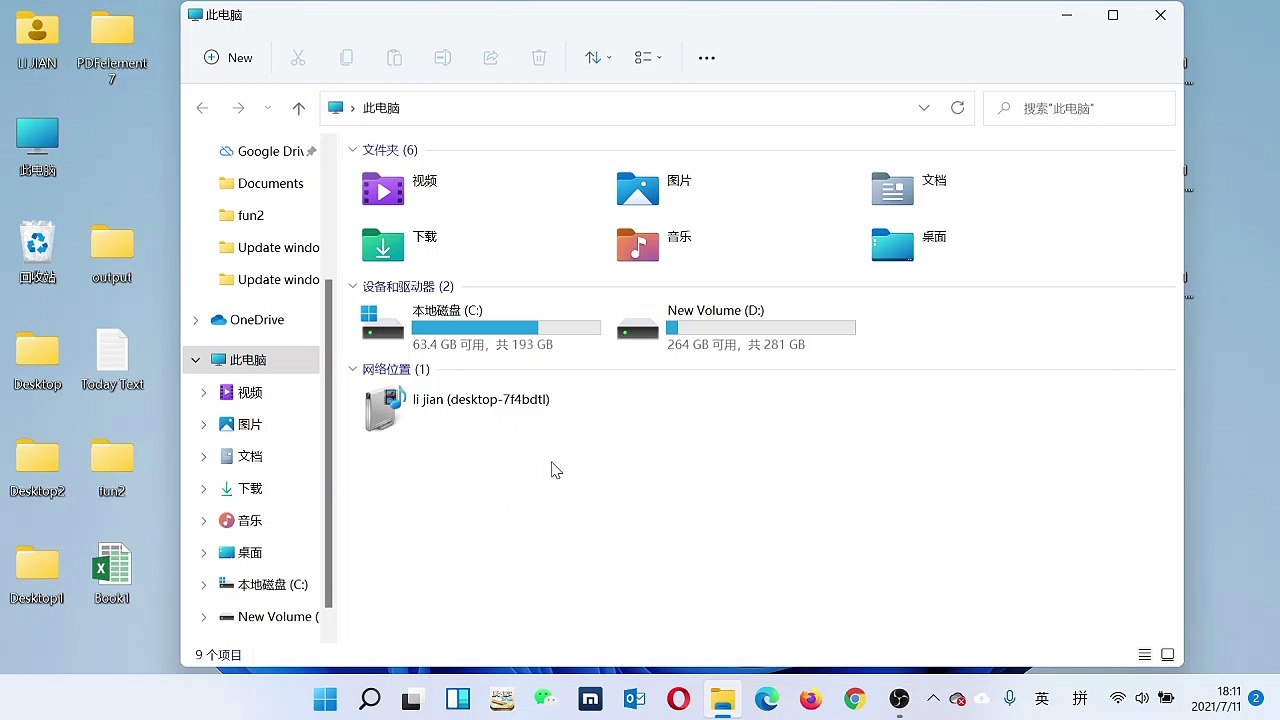Expand 视频 node in navigation tree

pyautogui.click(x=204, y=393)
